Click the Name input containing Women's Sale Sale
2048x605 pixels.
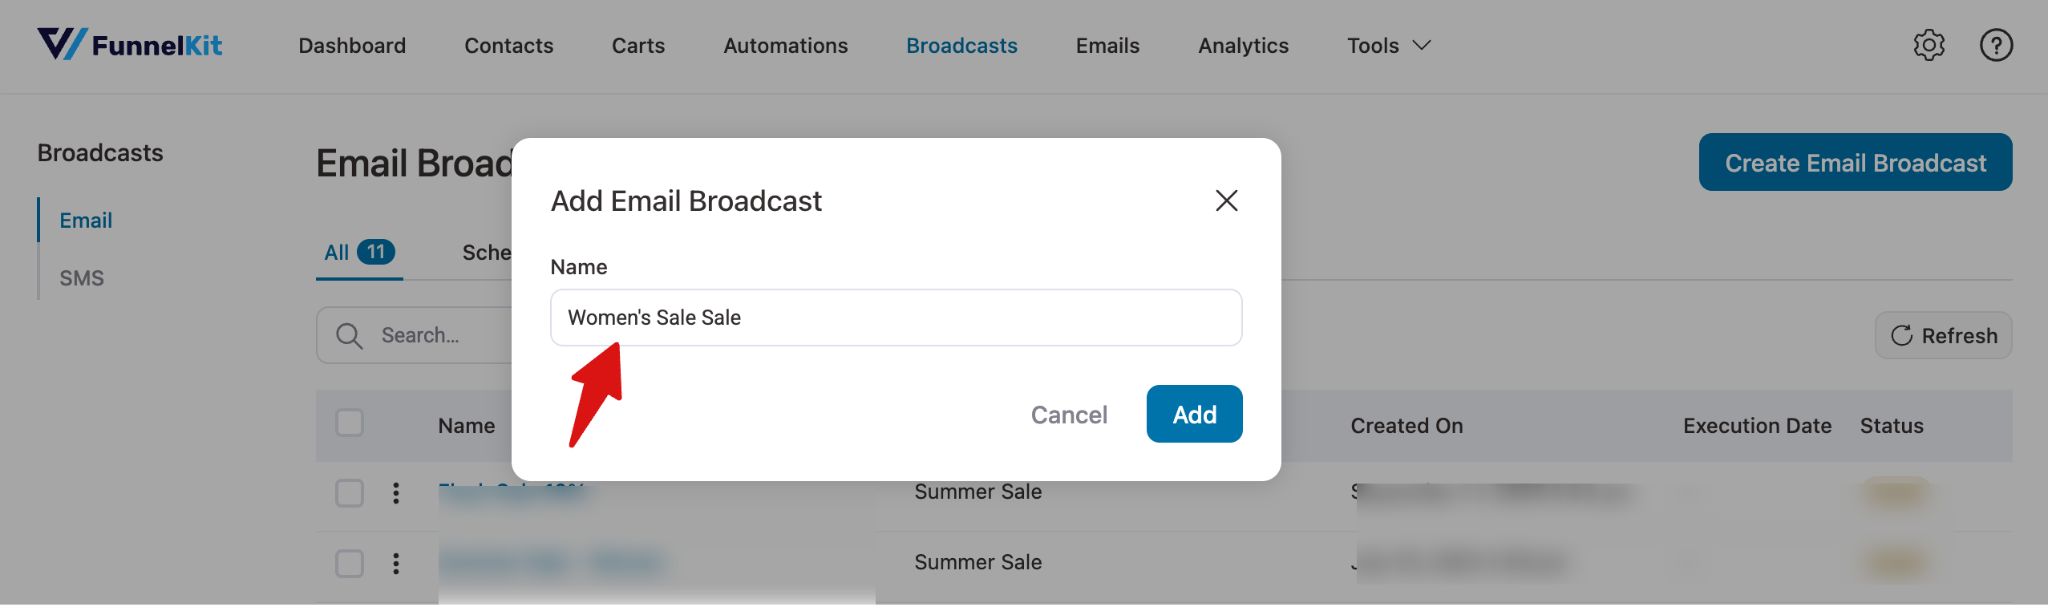coord(895,317)
